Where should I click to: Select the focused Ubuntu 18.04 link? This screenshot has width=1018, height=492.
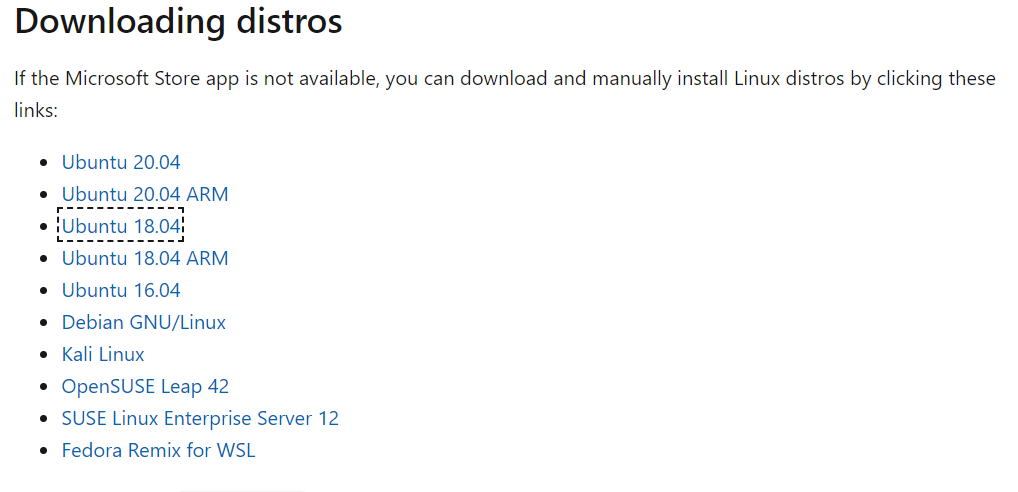(x=120, y=226)
